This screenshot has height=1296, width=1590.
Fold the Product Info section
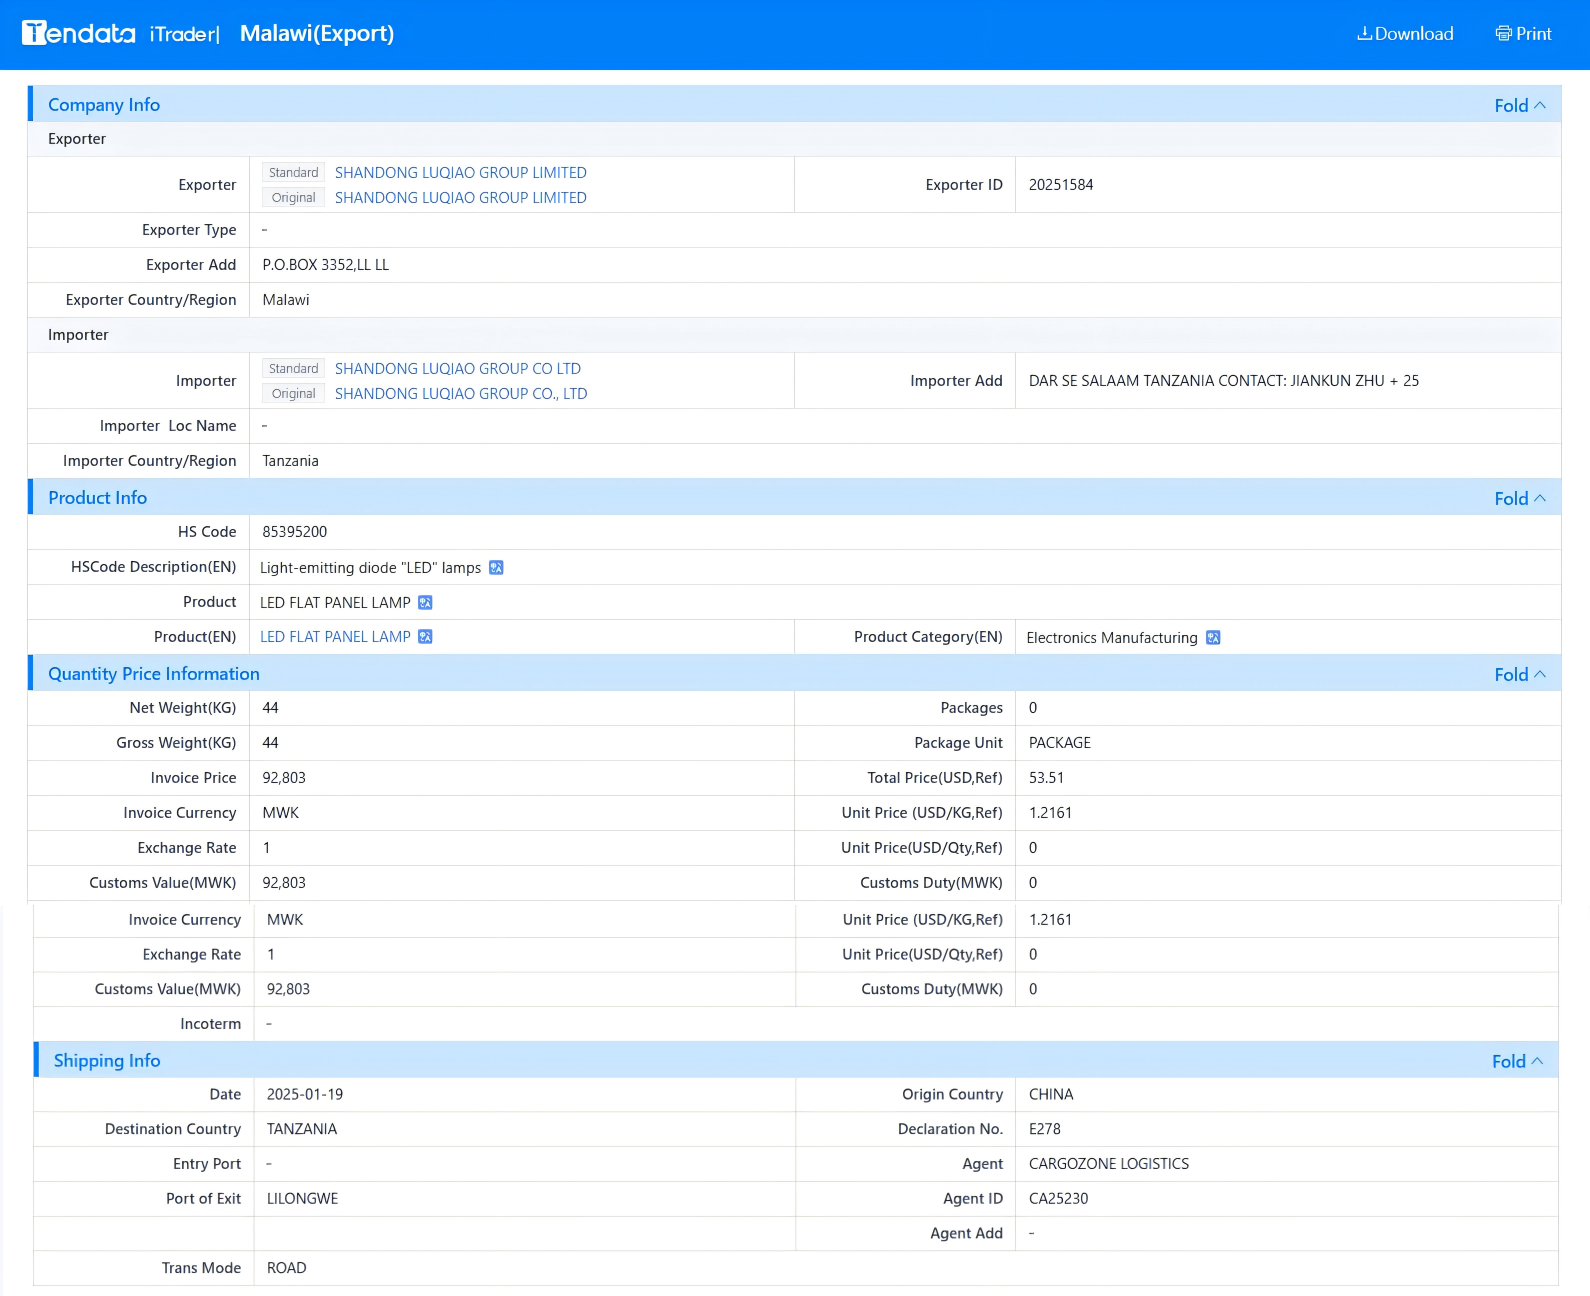1520,498
